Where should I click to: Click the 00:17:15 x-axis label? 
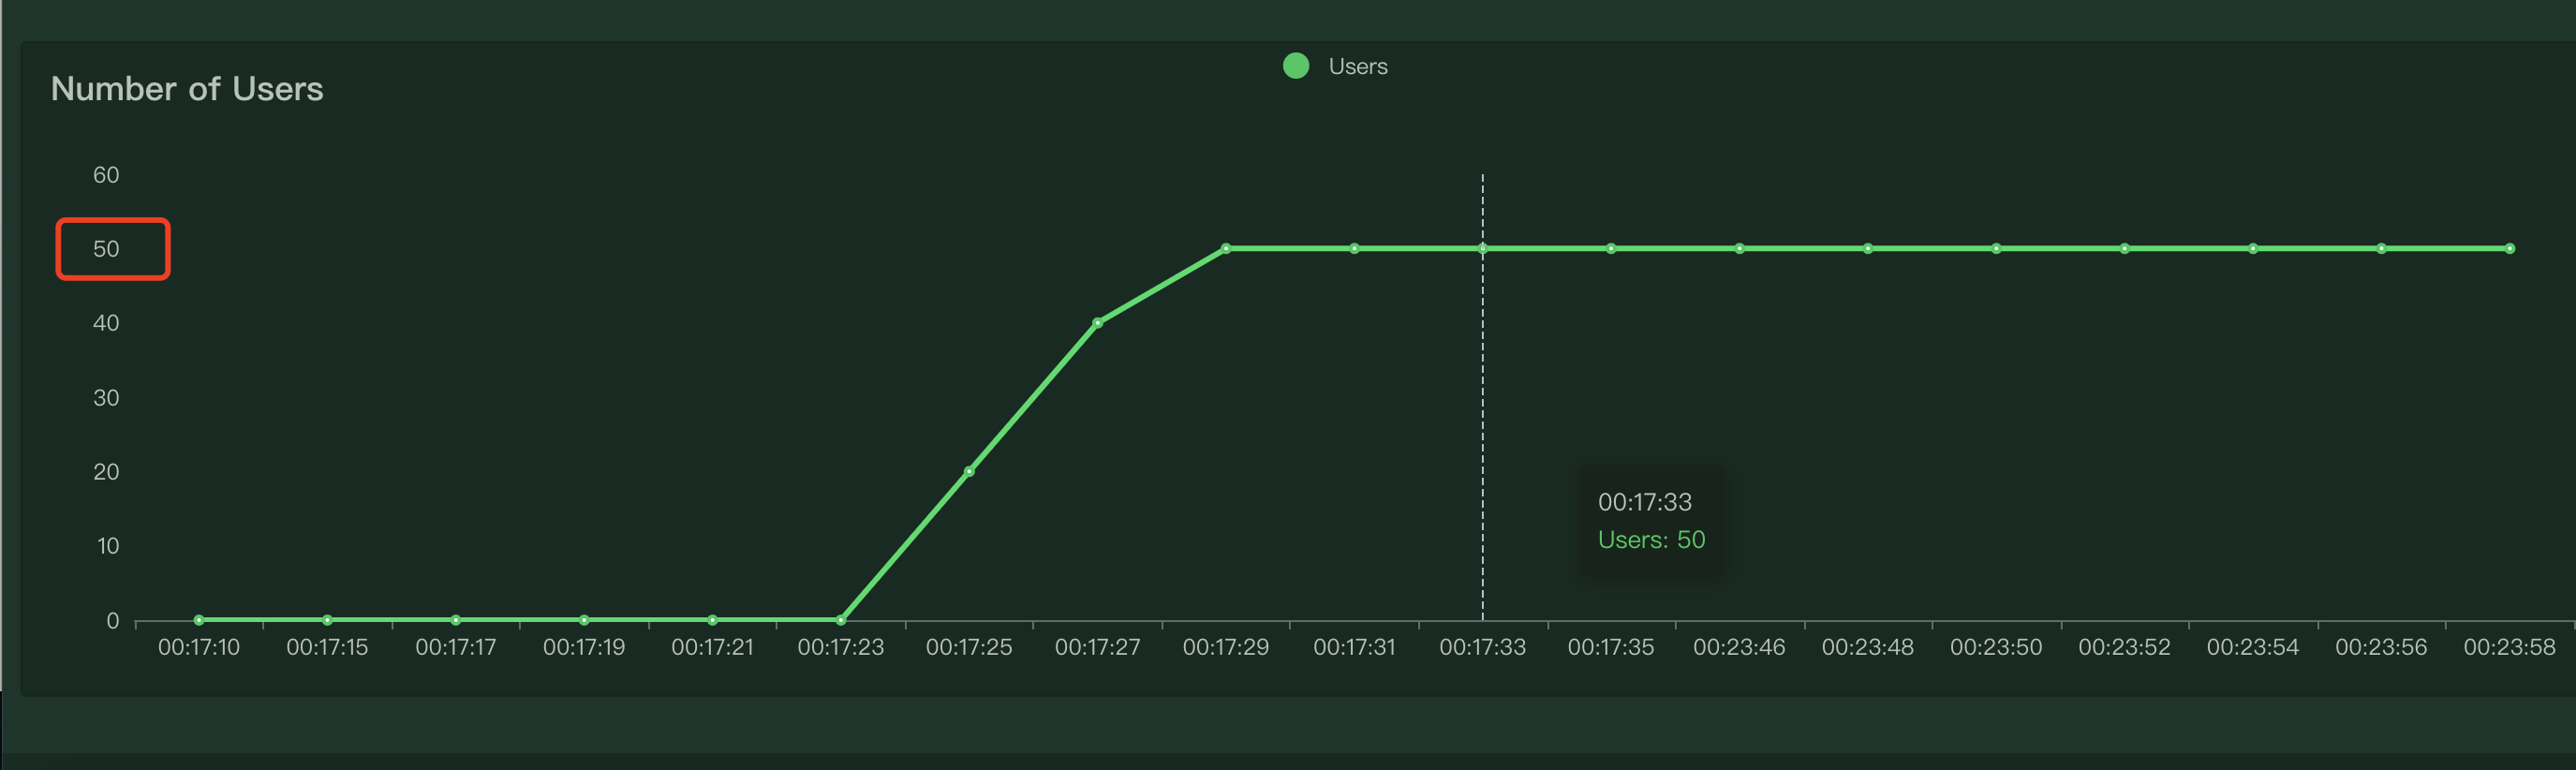[x=327, y=647]
